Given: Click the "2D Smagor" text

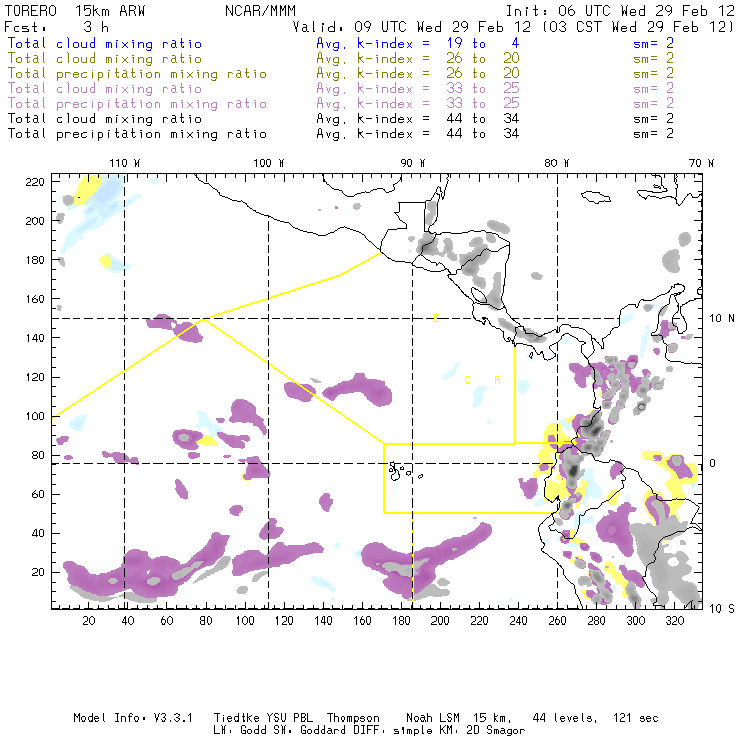Looking at the screenshot, I should (496, 730).
